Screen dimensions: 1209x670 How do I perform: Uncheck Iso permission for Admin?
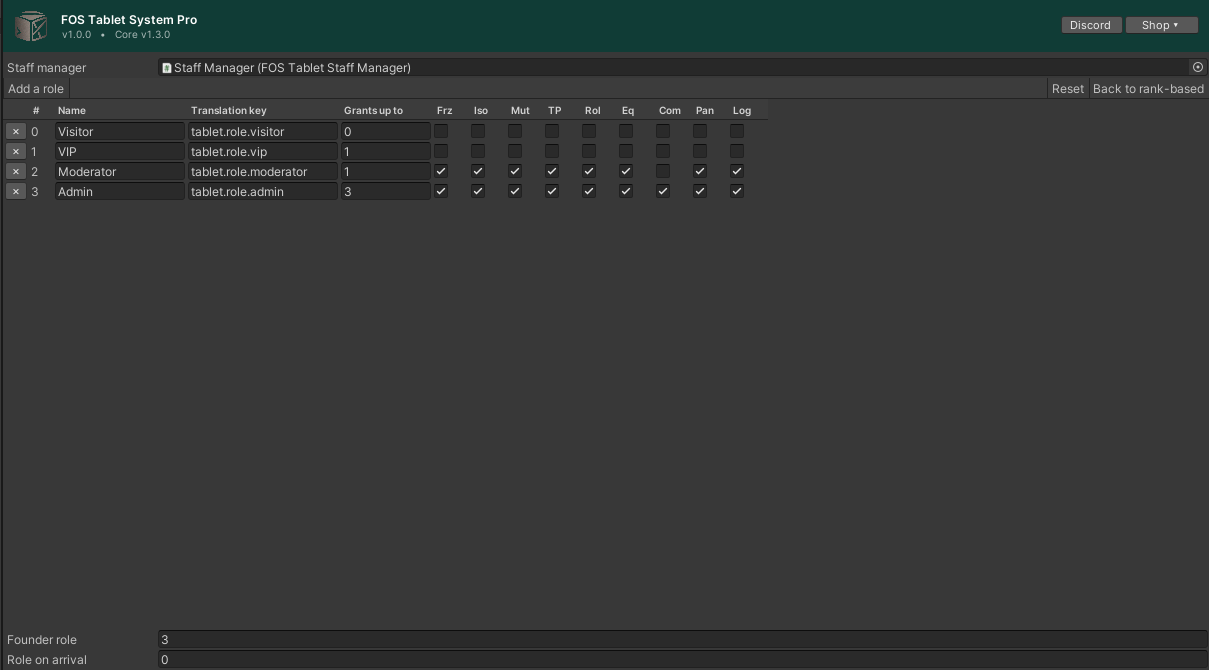tap(478, 191)
